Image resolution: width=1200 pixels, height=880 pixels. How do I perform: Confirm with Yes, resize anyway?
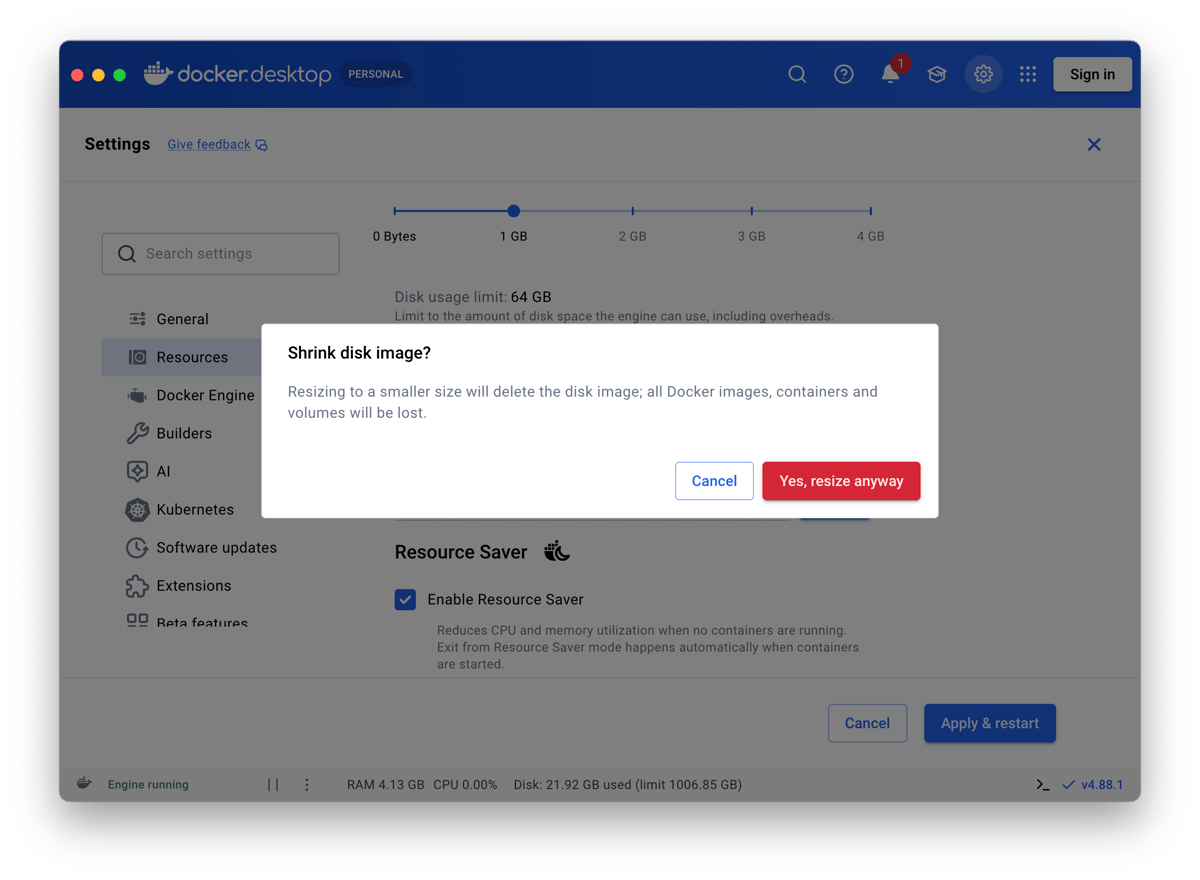coord(841,481)
